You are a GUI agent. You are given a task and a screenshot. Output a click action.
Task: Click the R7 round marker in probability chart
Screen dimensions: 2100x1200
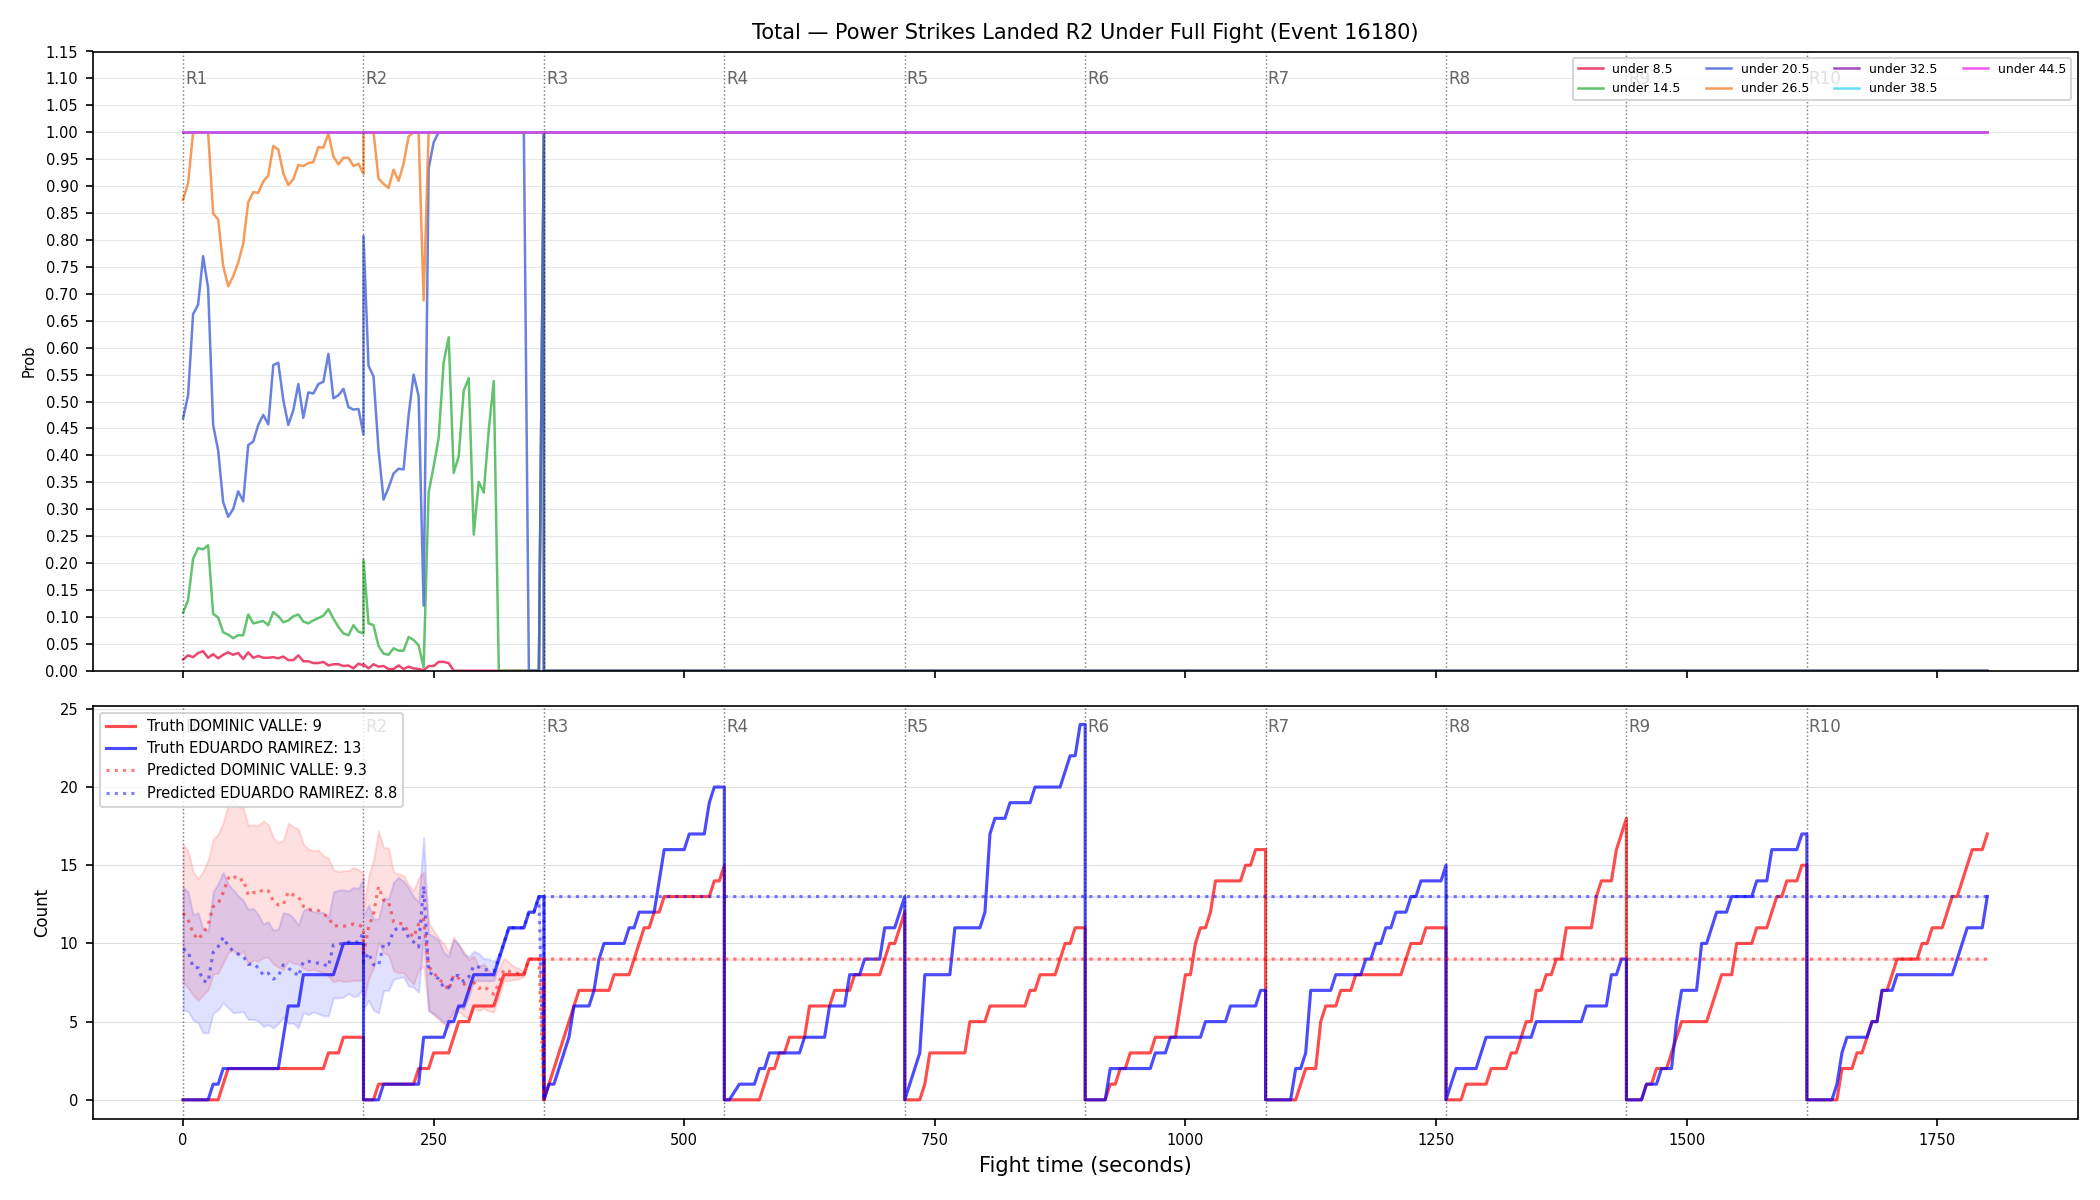[x=1278, y=78]
